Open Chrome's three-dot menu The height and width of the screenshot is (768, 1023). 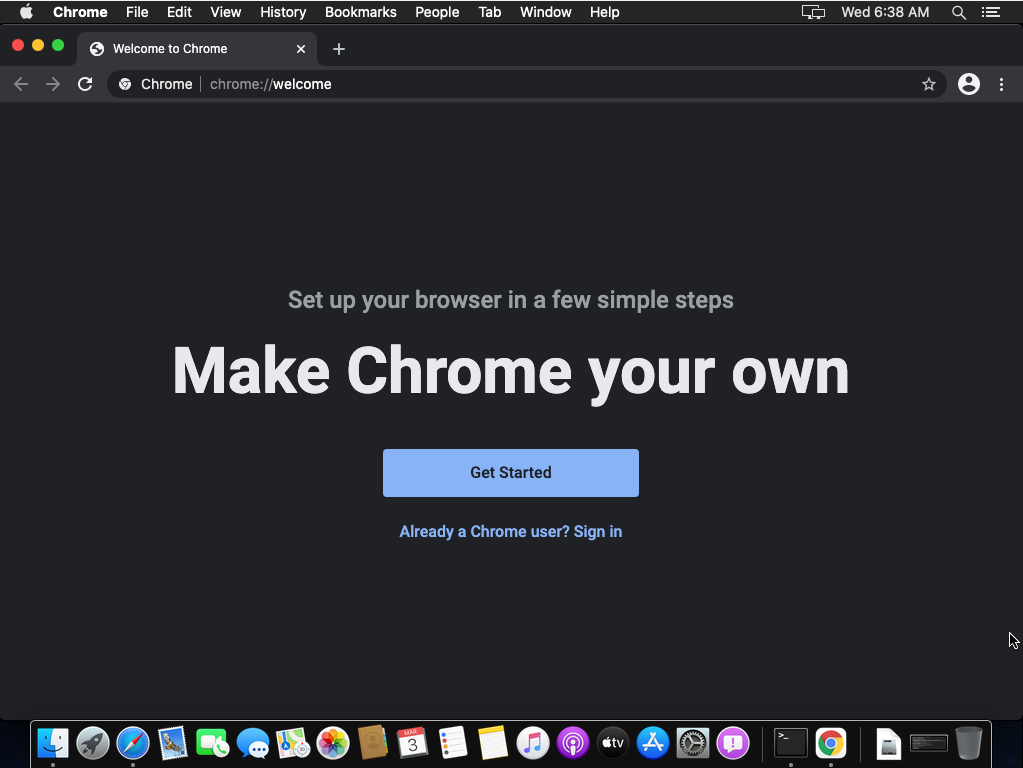(x=1001, y=84)
